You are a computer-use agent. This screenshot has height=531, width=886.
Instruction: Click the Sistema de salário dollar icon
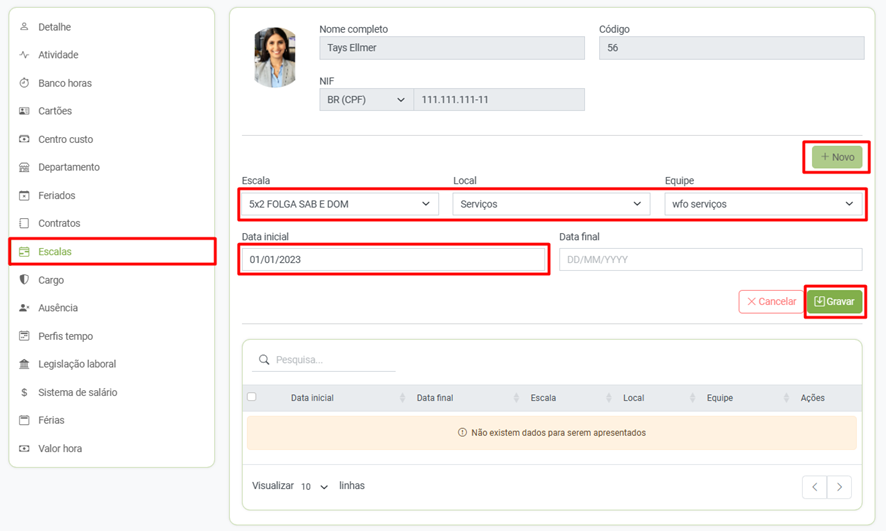[24, 392]
